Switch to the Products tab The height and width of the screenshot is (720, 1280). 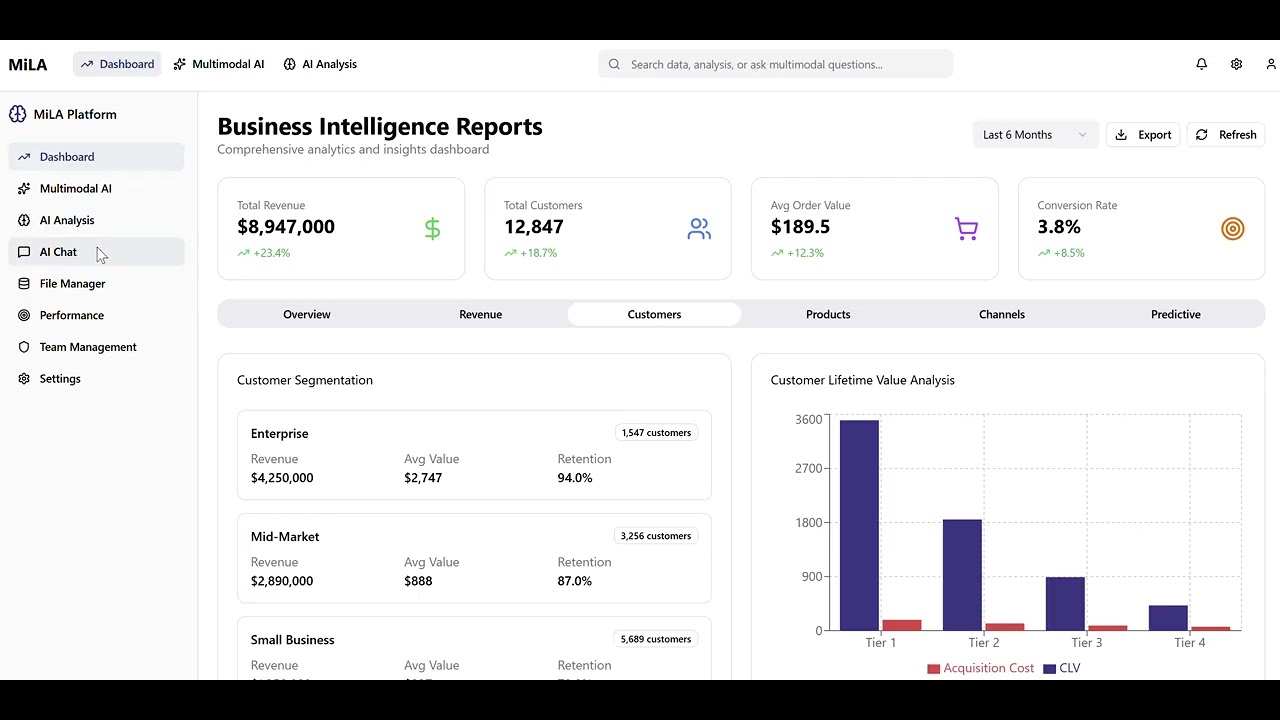pos(828,314)
